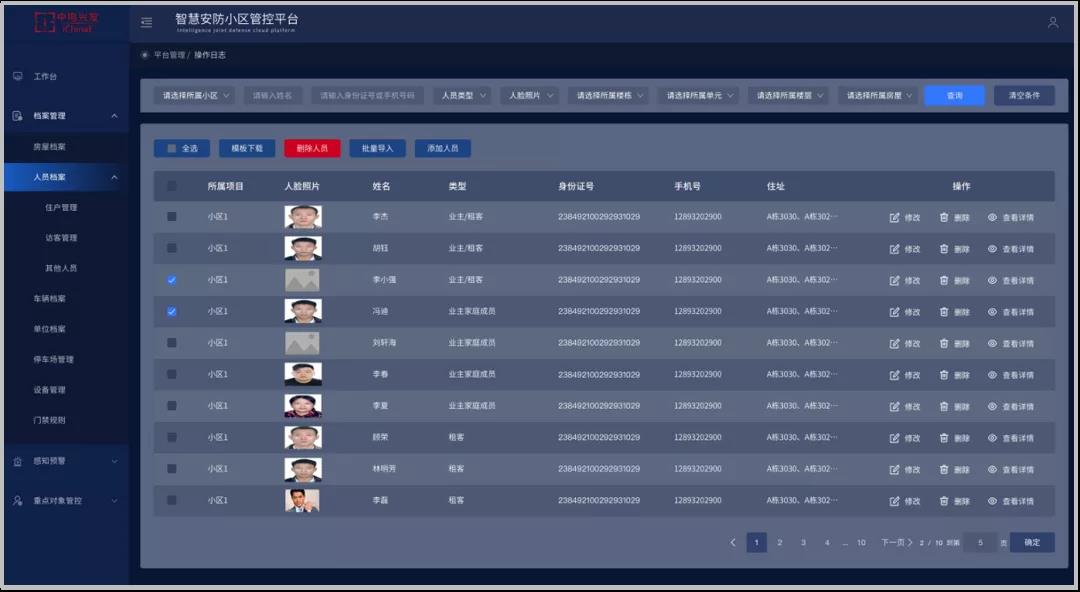This screenshot has width=1080, height=592.
Task: Expand the 感知预警 sidebar section
Action: click(x=65, y=461)
